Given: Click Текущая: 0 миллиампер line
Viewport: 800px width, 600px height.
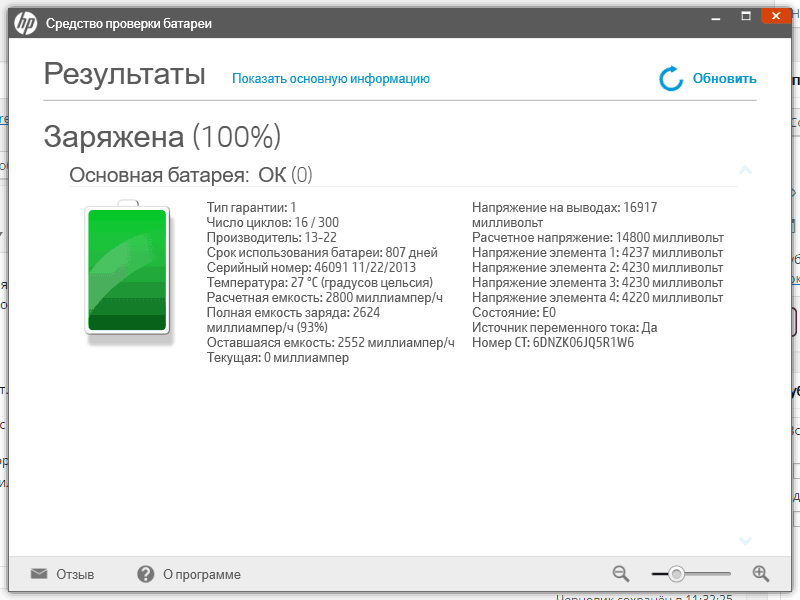Looking at the screenshot, I should coord(278,358).
